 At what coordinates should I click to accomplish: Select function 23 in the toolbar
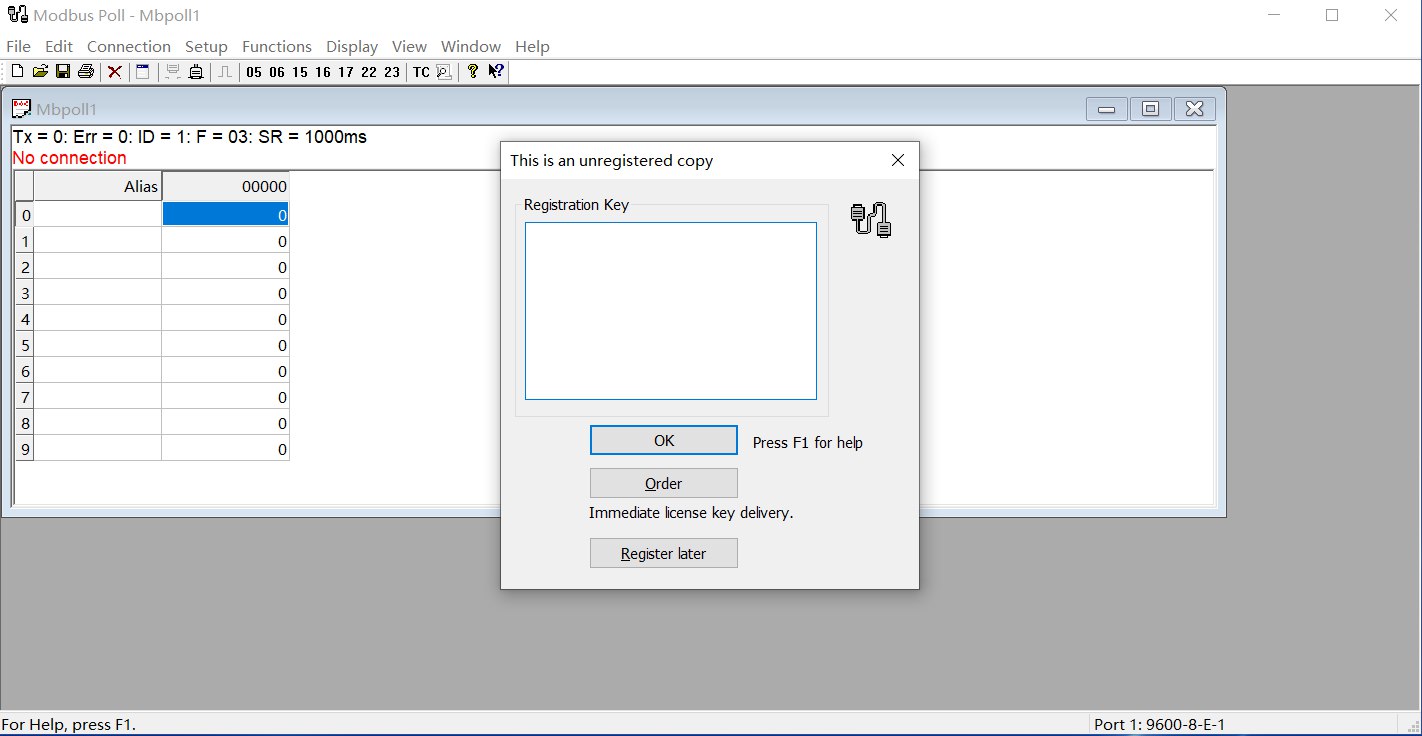[392, 72]
